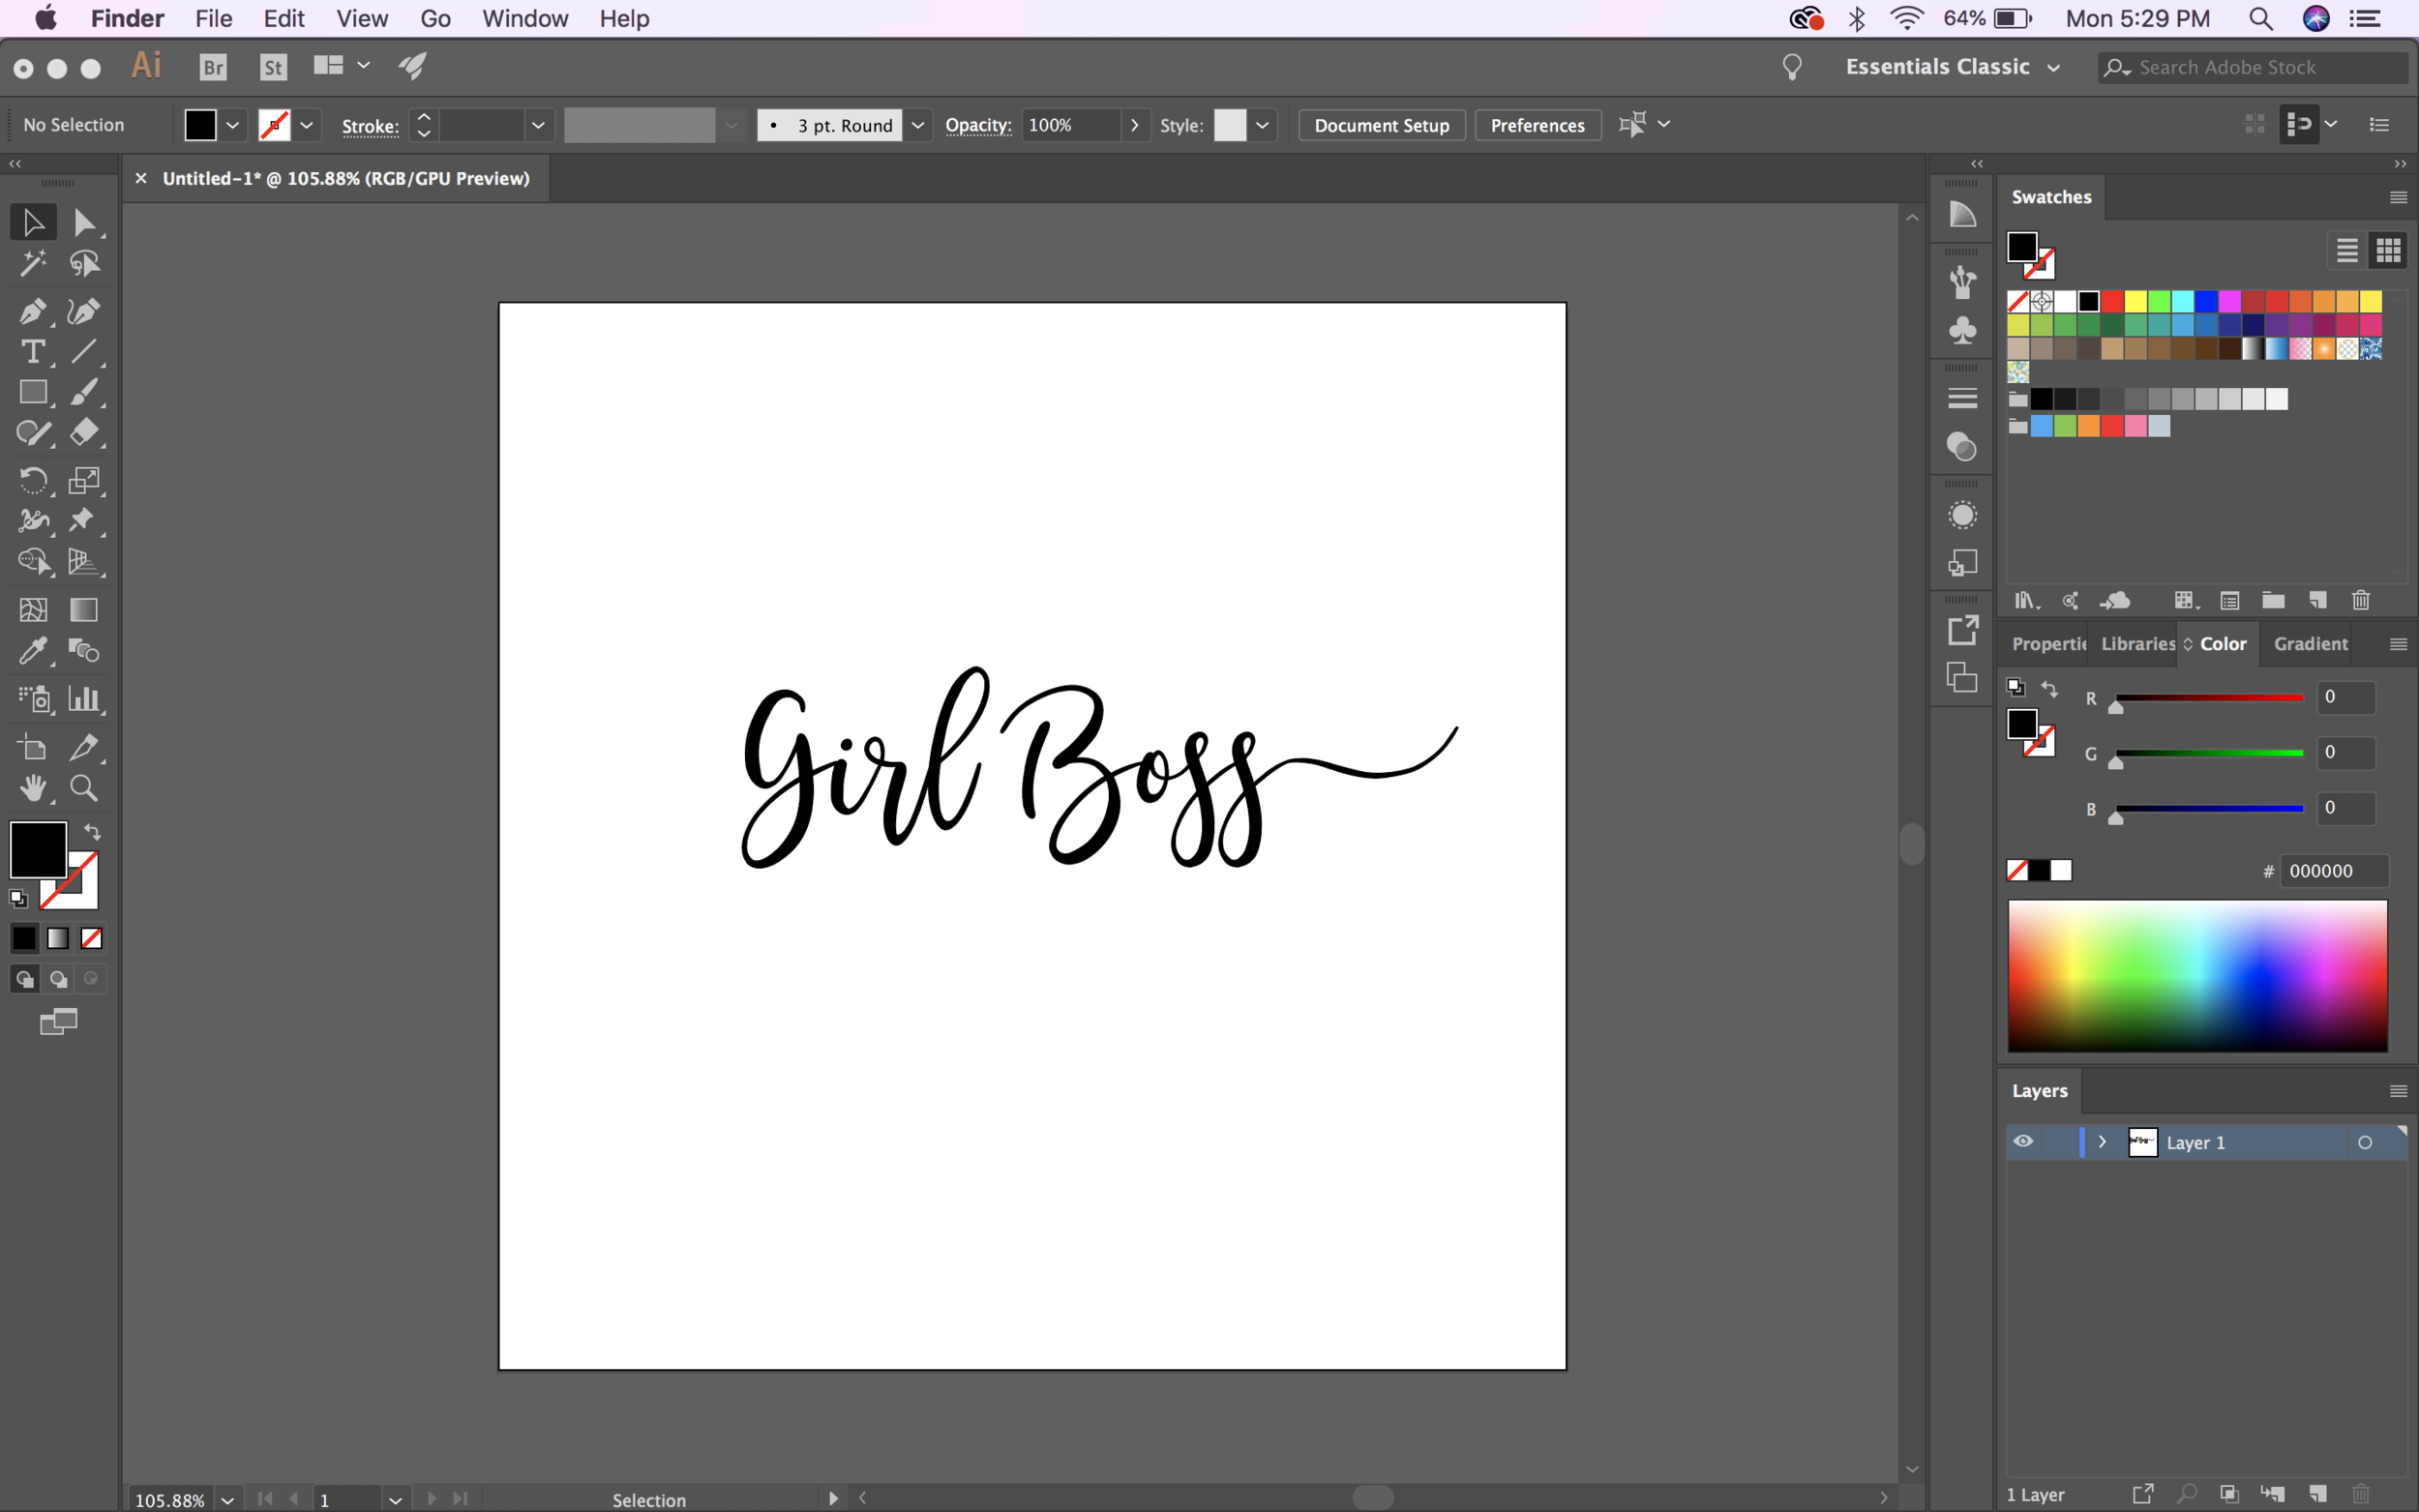Pick the Eraser tool
2419x1512 pixels.
84,433
